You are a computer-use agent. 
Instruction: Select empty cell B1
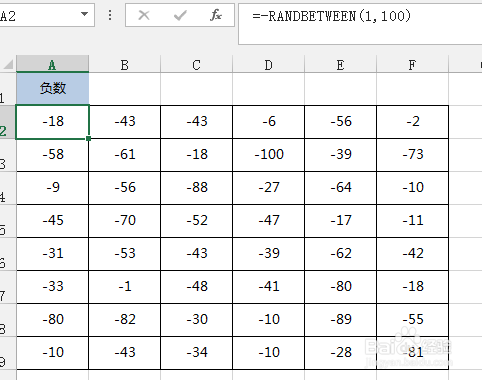pyautogui.click(x=124, y=89)
